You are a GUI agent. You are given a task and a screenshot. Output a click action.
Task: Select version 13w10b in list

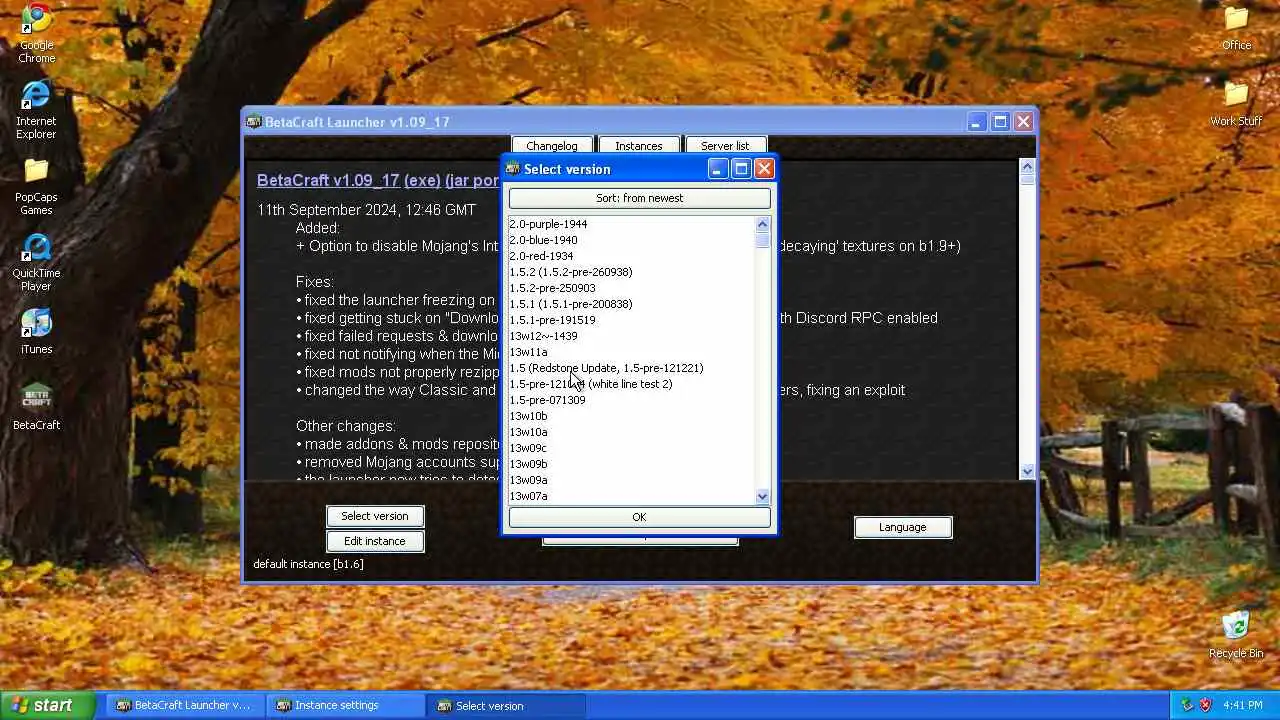[632, 416]
